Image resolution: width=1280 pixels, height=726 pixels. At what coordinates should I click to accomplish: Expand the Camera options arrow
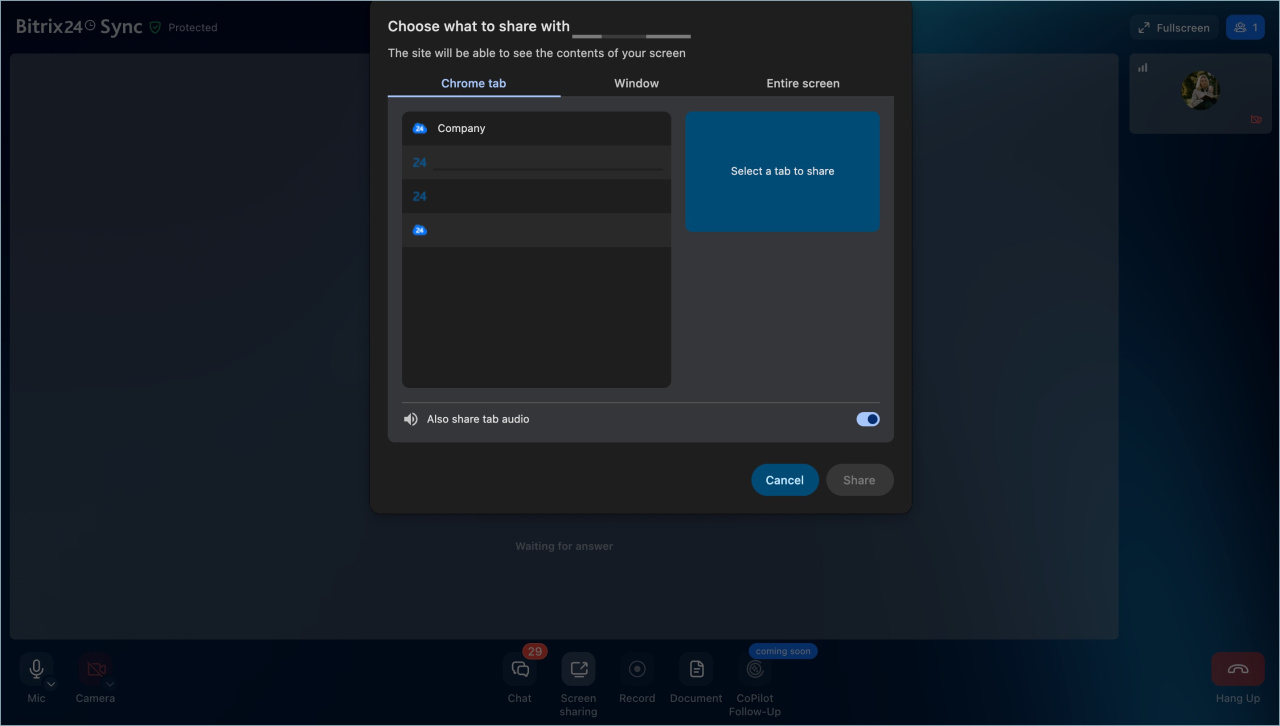click(110, 684)
